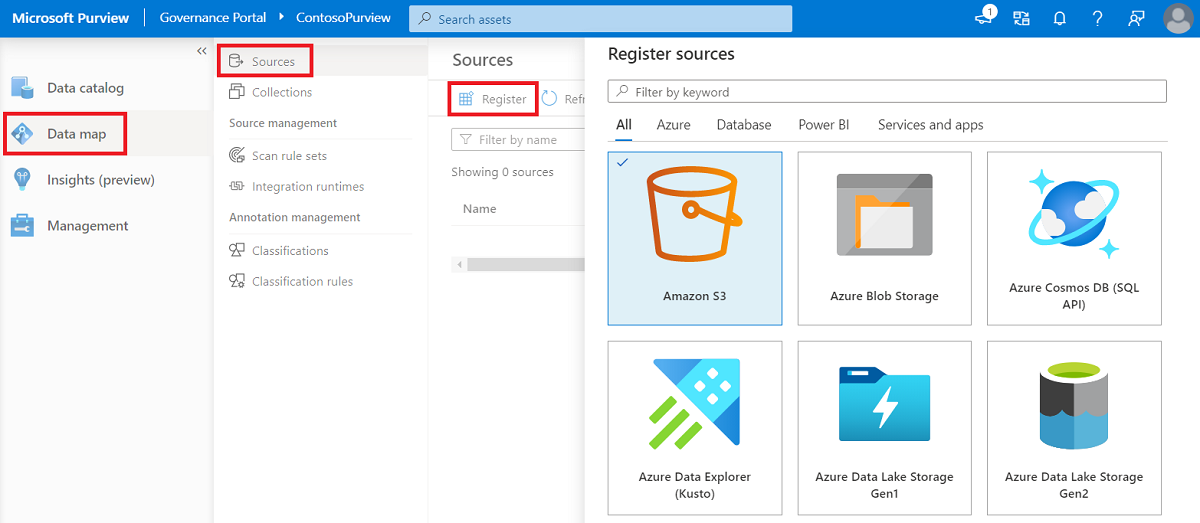Open the user account avatar
This screenshot has height=523, width=1200.
click(1178, 18)
